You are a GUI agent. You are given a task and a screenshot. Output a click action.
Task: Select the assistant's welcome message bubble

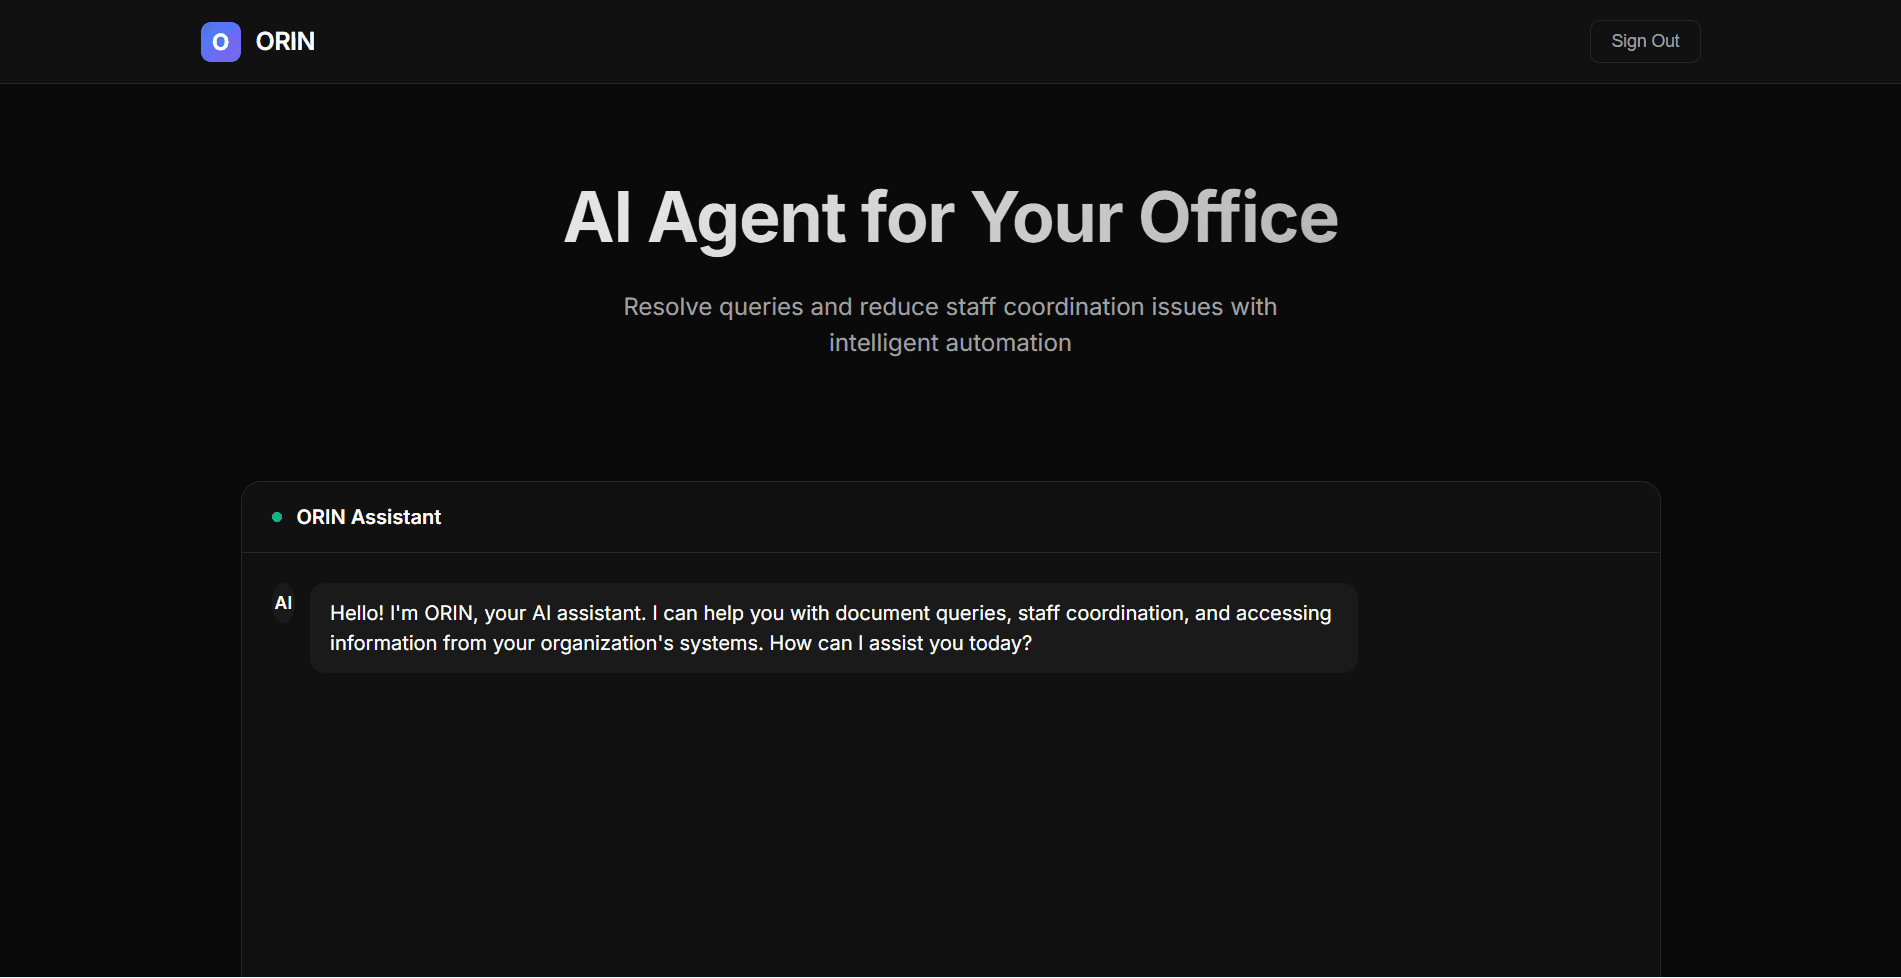coord(833,627)
